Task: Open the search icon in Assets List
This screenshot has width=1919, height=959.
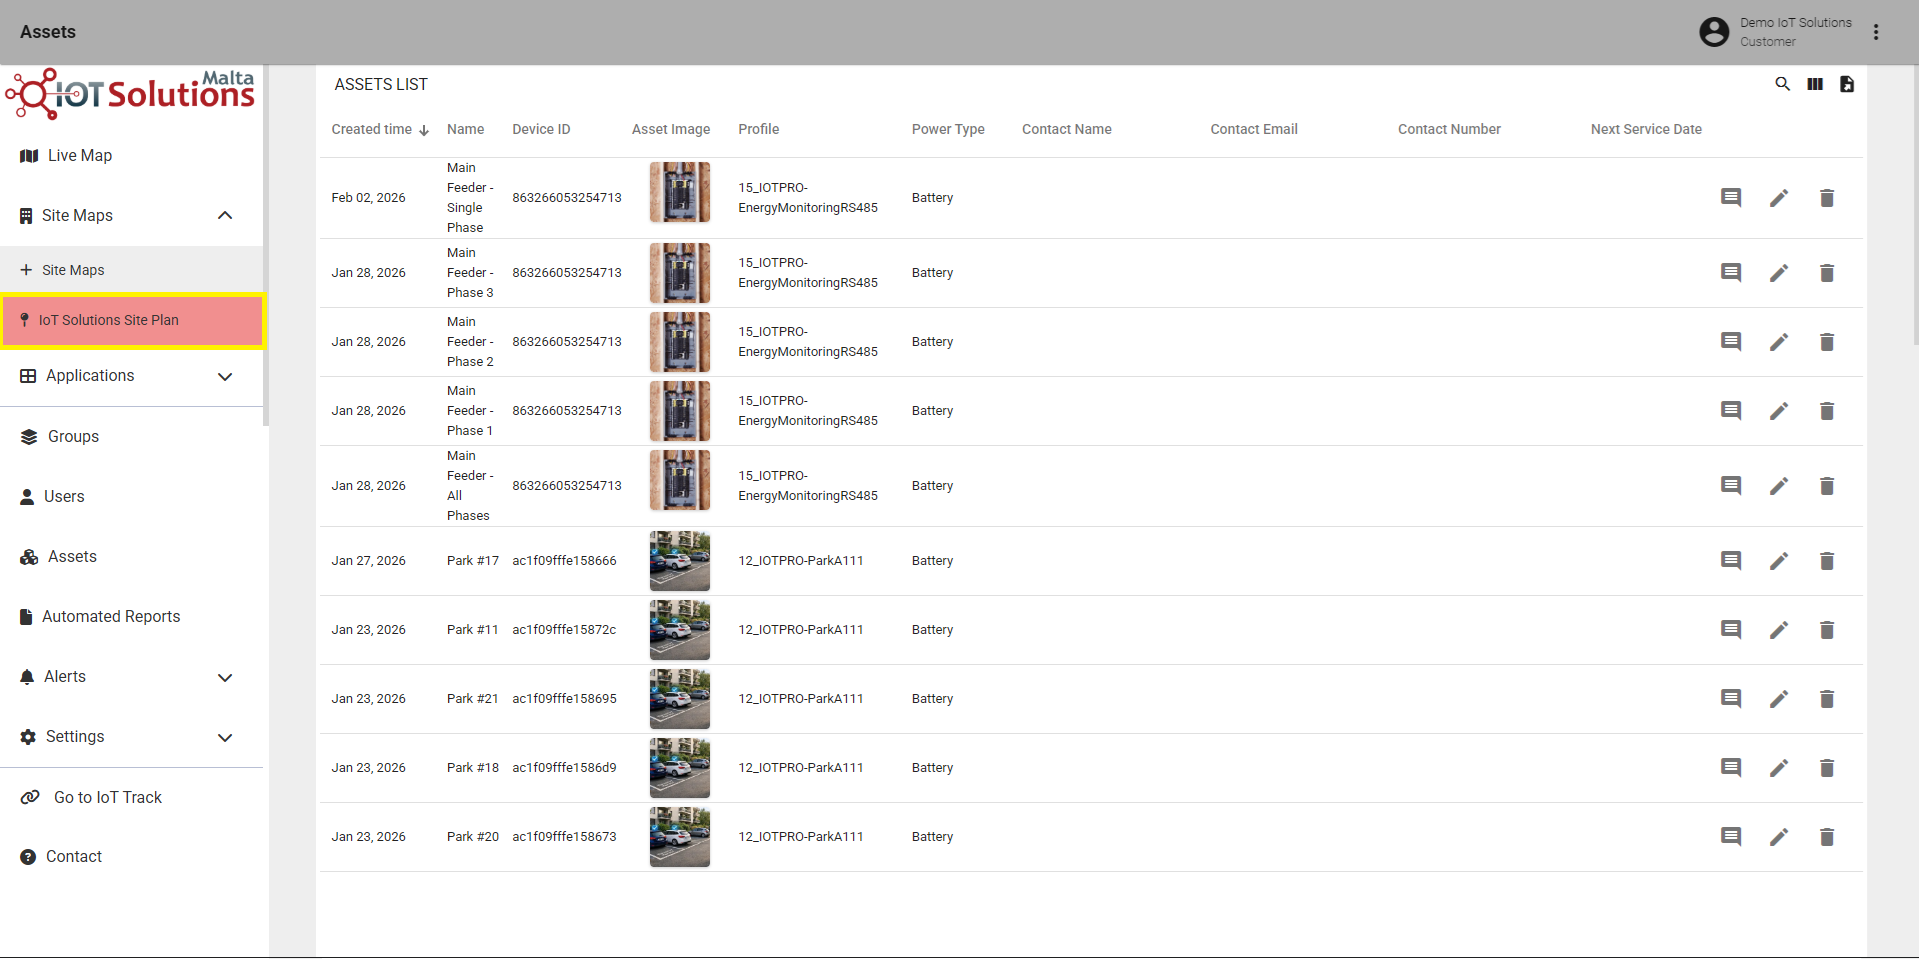Action: tap(1782, 84)
